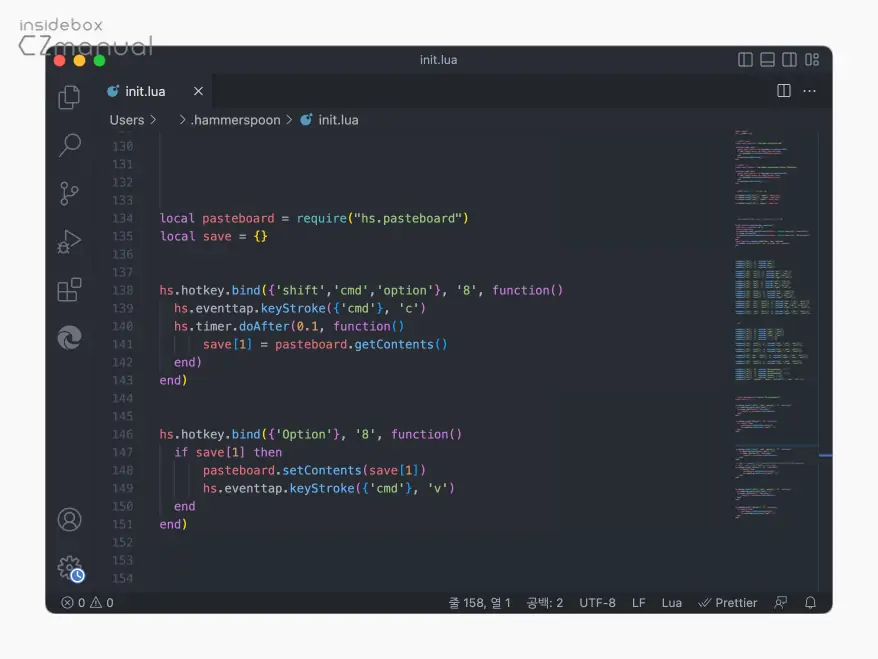Open the editor More Actions ellipsis menu

pos(809,91)
